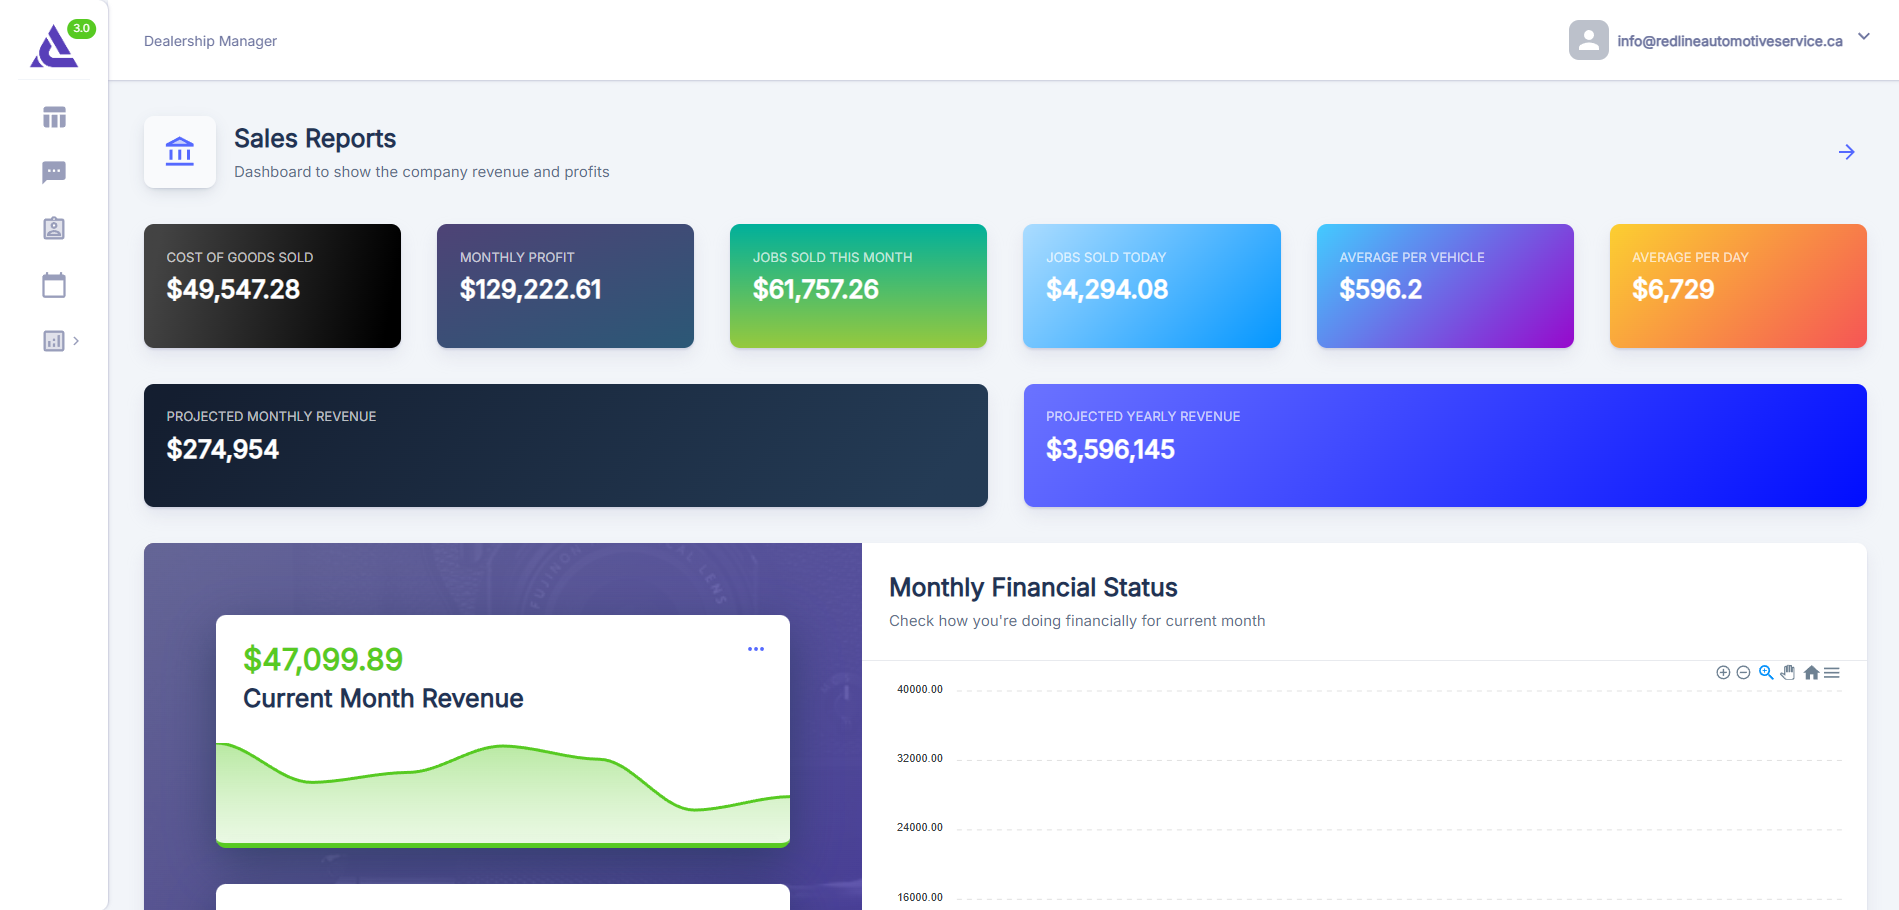The height and width of the screenshot is (910, 1899).
Task: Activate the panning tool on the chart
Action: coord(1789,673)
